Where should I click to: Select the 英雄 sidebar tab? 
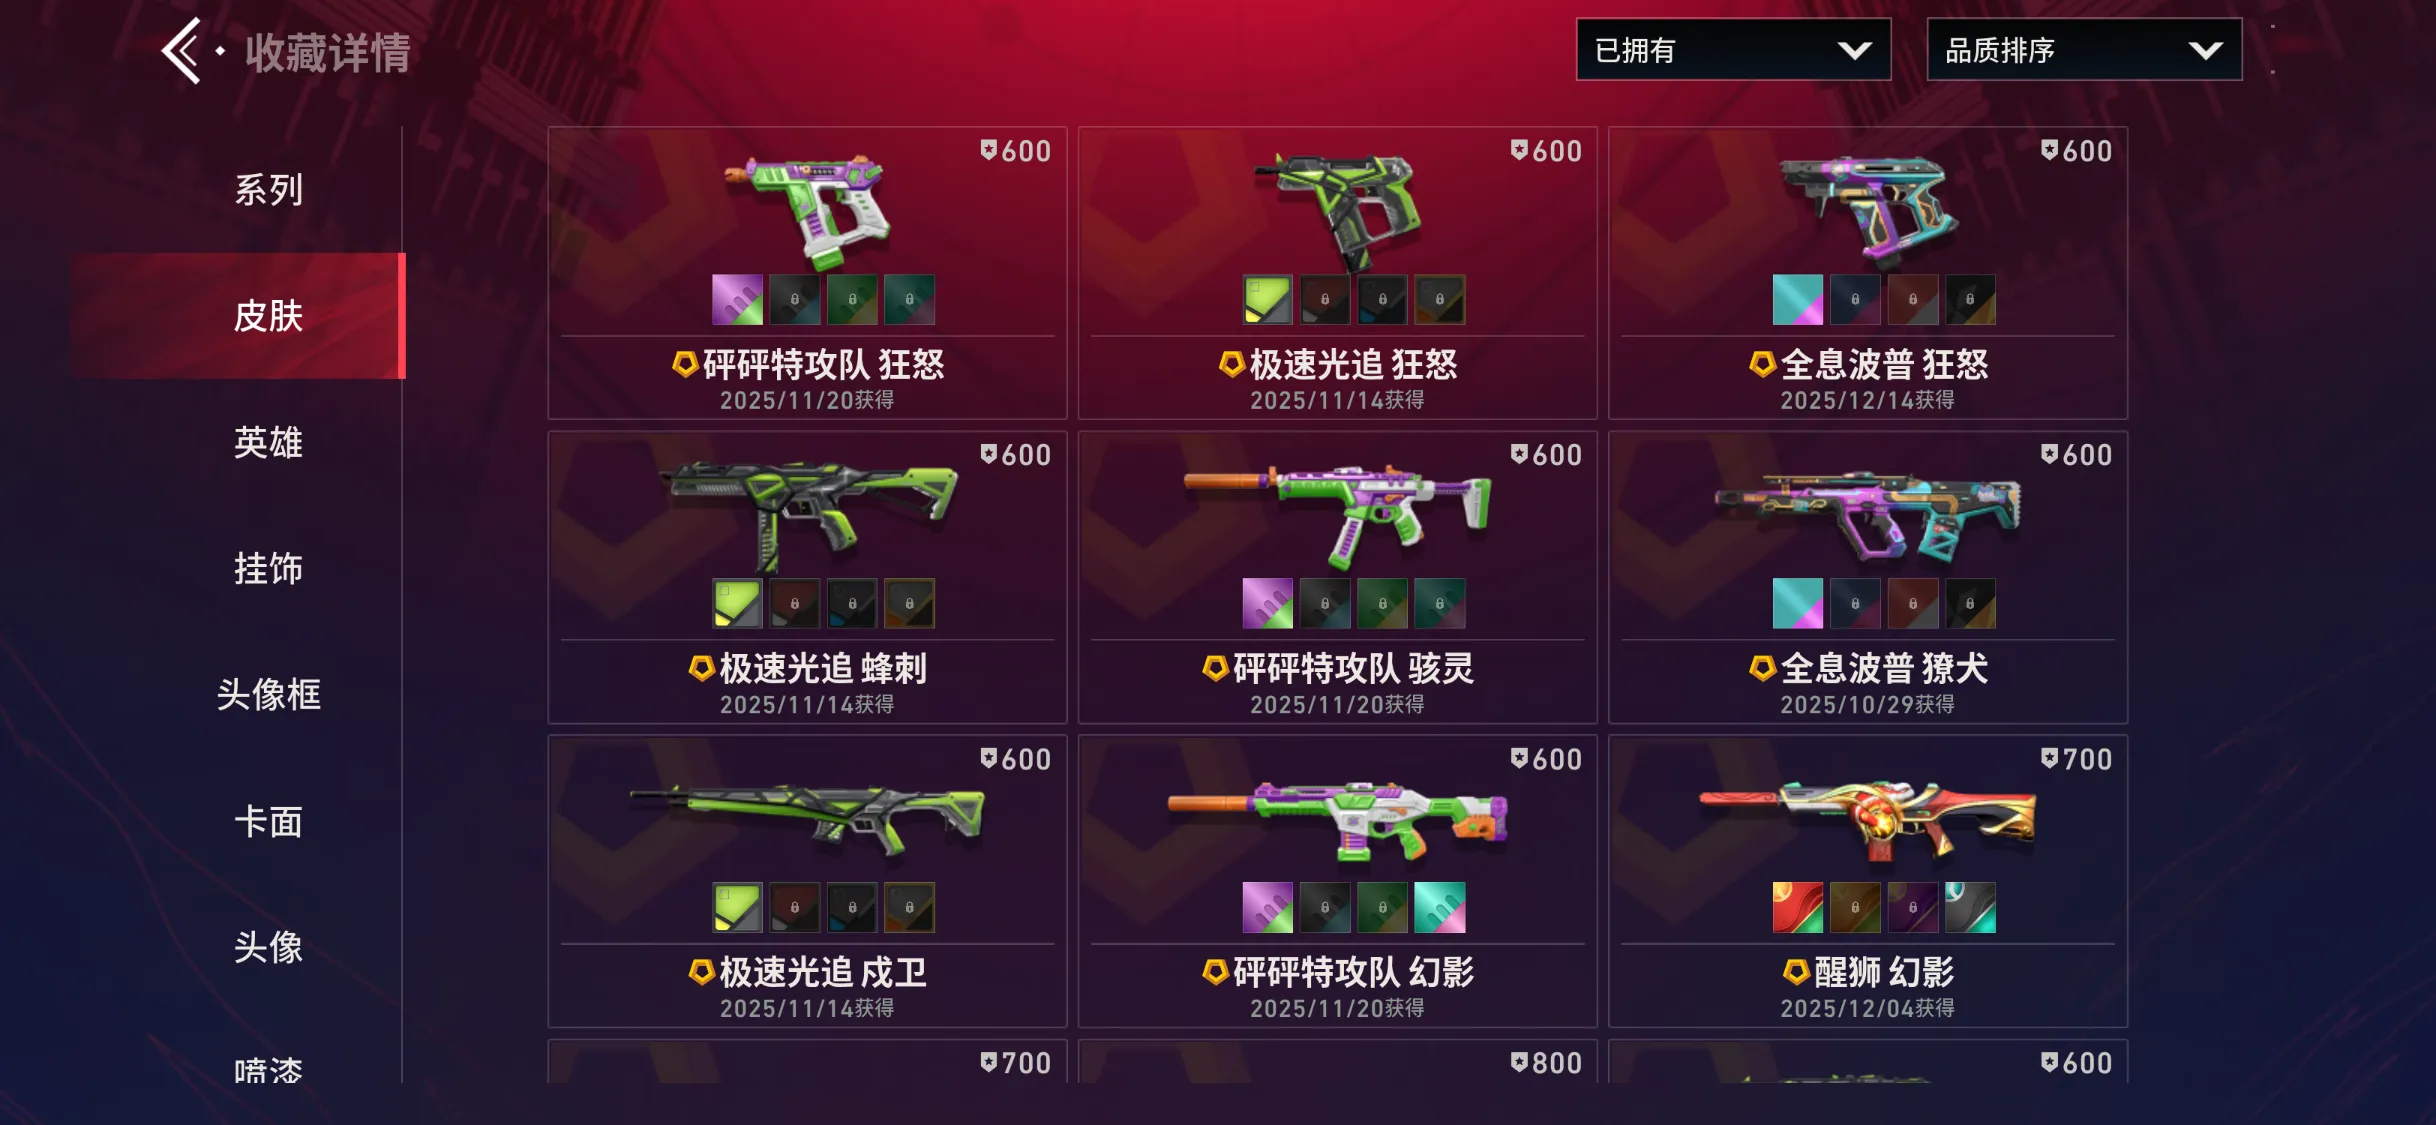coord(268,442)
